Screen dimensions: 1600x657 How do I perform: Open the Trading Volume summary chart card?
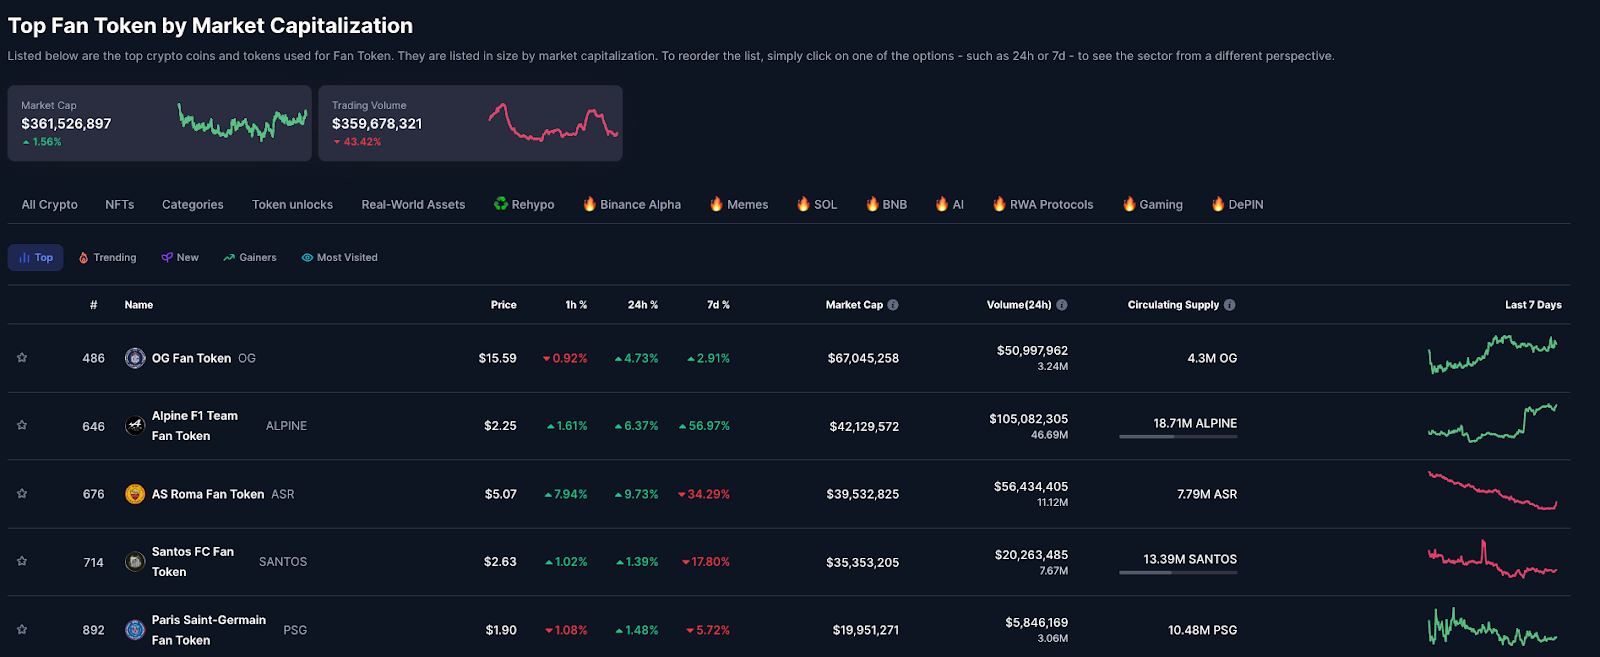coord(471,123)
